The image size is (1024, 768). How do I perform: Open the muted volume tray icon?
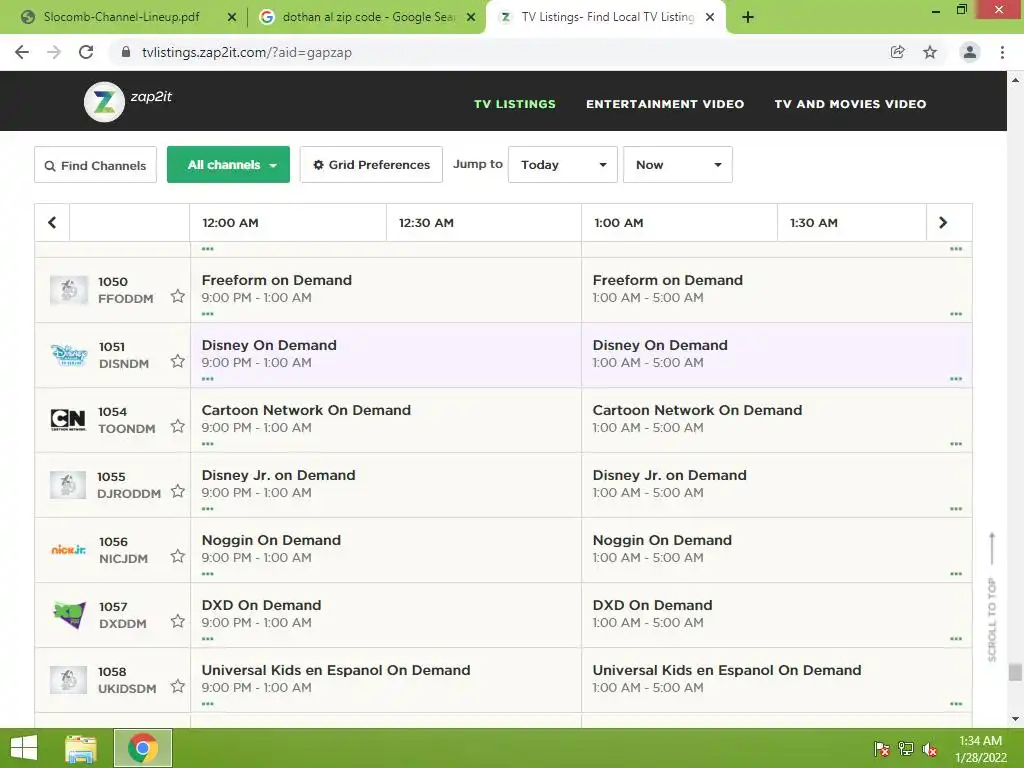[930, 749]
